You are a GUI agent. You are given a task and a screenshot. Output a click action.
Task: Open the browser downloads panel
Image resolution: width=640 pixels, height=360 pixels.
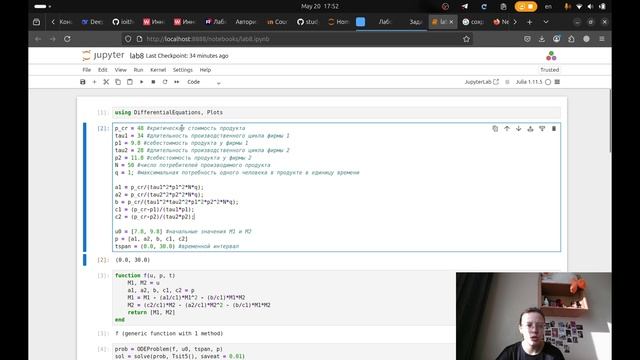click(542, 39)
